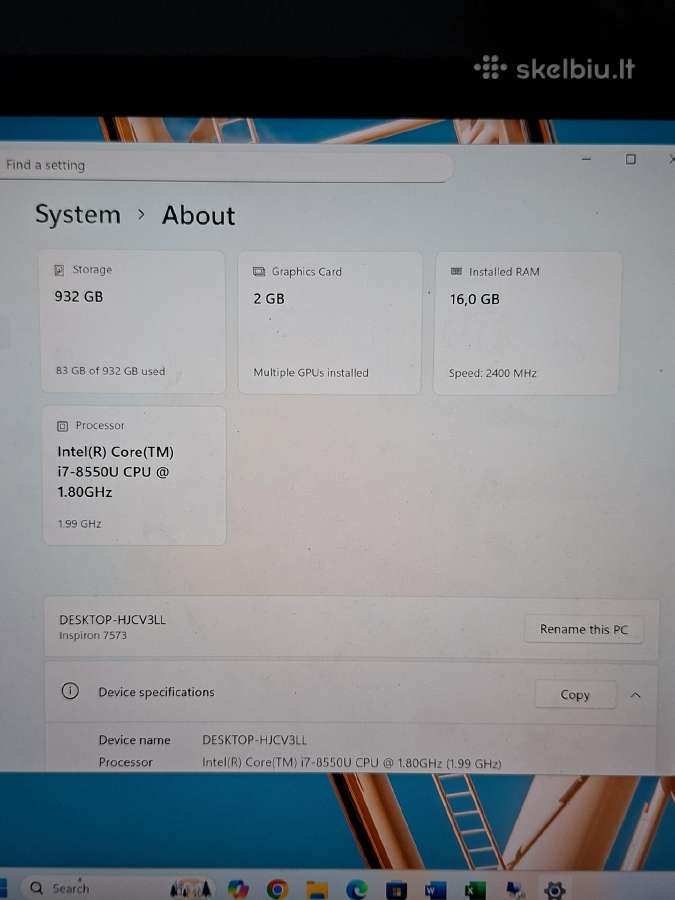
Task: Click the Start button on the taskbar
Action: (x=3, y=887)
